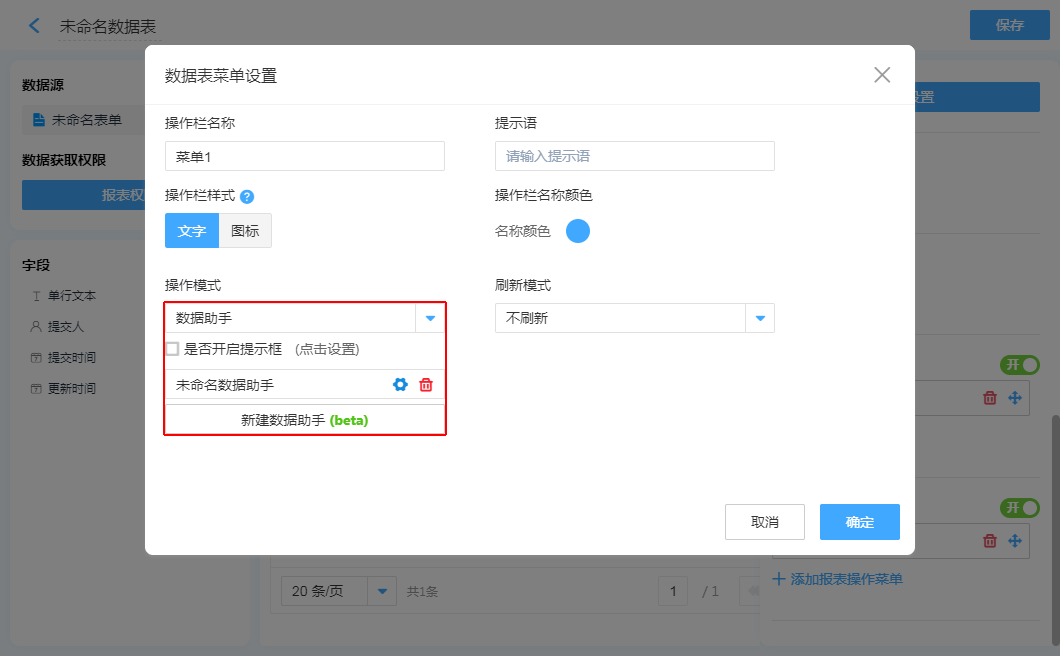Viewport: 1060px width, 656px height.
Task: Expand the 操作模式 dropdown
Action: 430,318
